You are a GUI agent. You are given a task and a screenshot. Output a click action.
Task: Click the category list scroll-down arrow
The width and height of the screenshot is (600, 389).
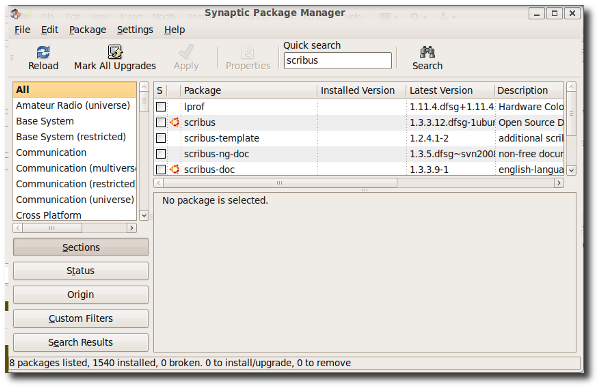144,215
